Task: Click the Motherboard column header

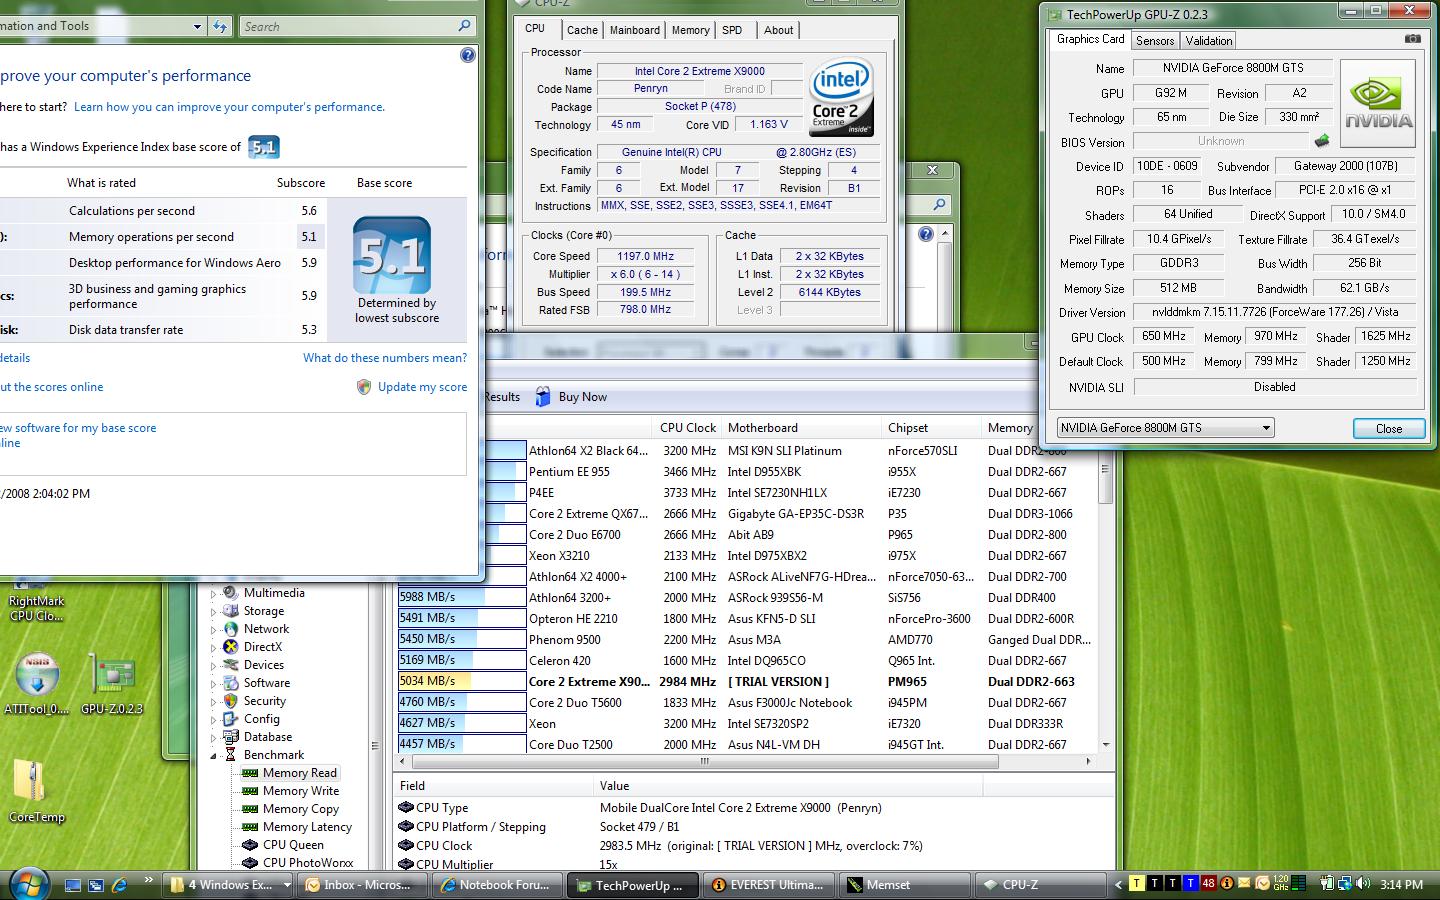Action: click(x=801, y=428)
